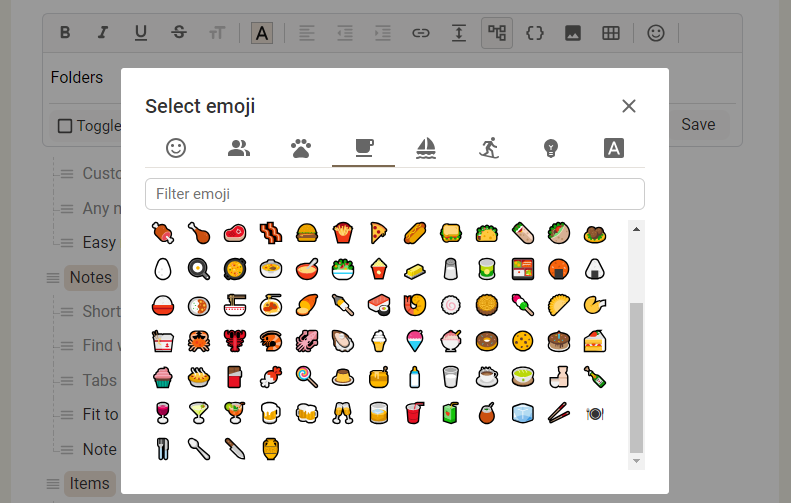Pick the lollipop emoji
The width and height of the screenshot is (791, 503).
pyautogui.click(x=307, y=377)
